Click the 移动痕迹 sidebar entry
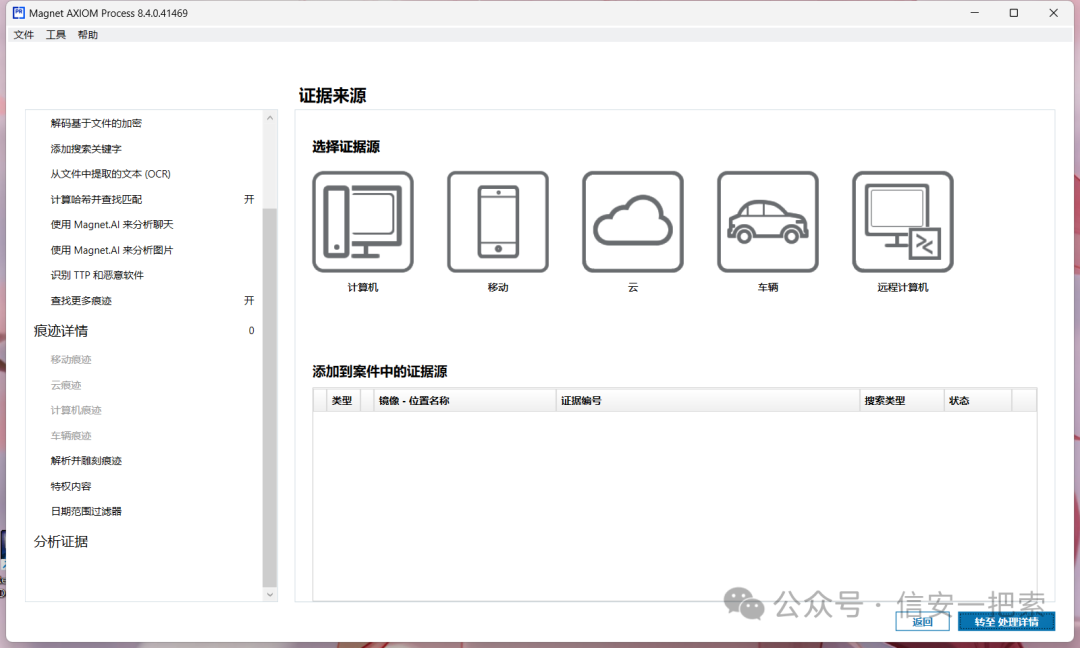Viewport: 1080px width, 648px height. (x=70, y=359)
